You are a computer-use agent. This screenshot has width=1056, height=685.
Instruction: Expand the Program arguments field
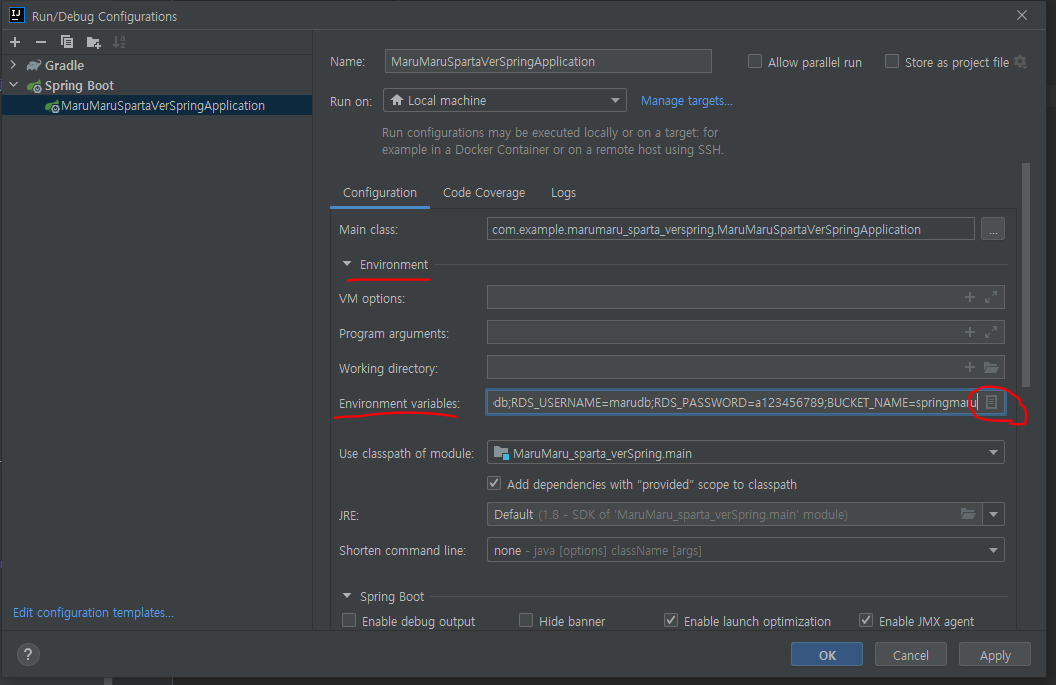click(991, 332)
